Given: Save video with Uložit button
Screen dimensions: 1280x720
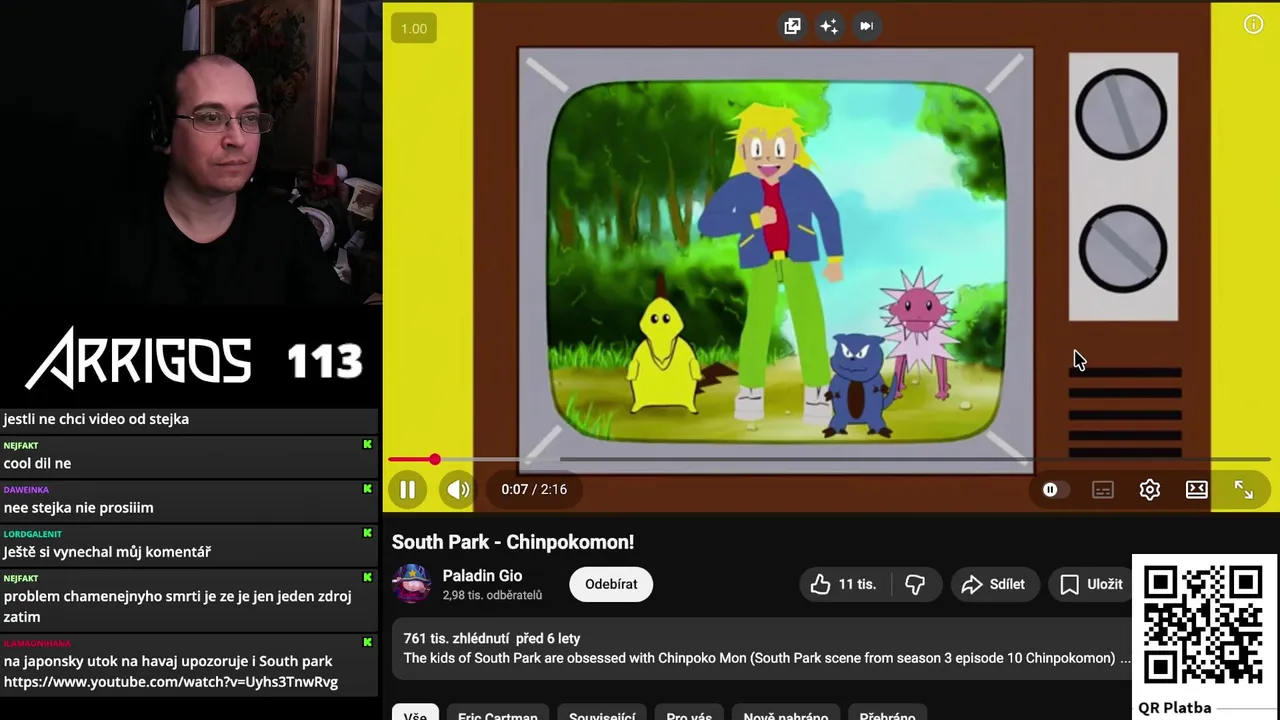Looking at the screenshot, I should tap(1091, 584).
